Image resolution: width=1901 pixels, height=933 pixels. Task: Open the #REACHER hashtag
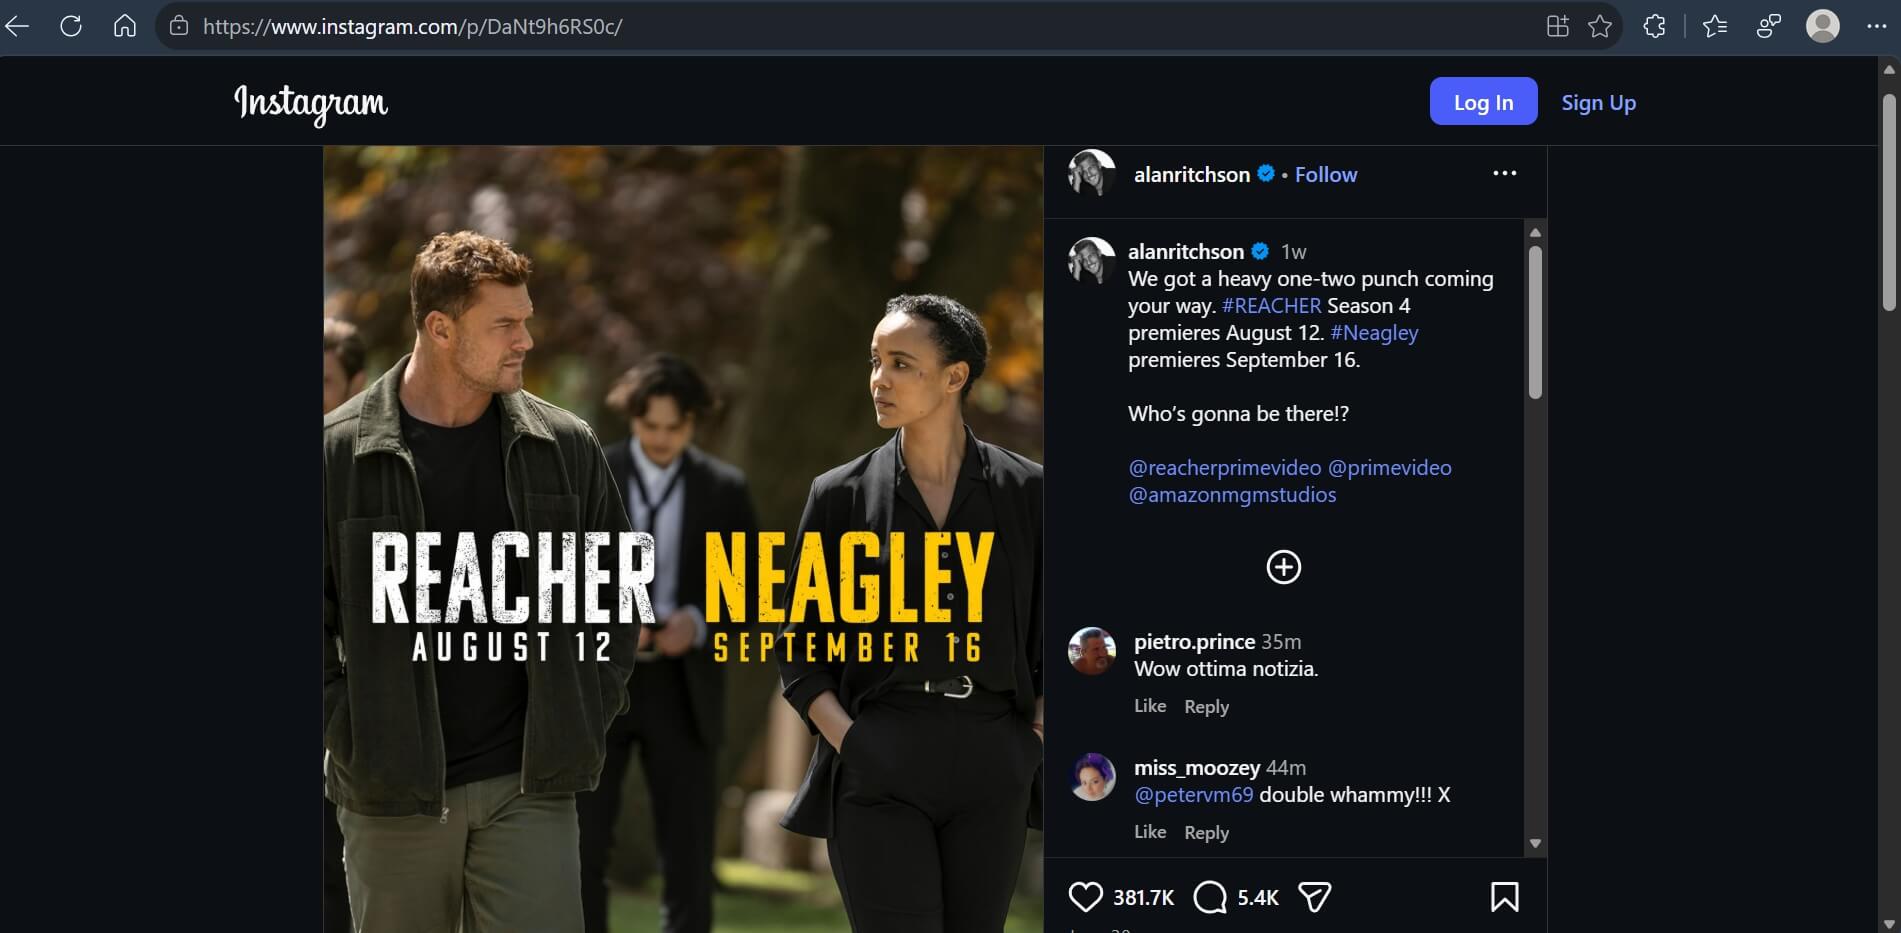click(1271, 305)
